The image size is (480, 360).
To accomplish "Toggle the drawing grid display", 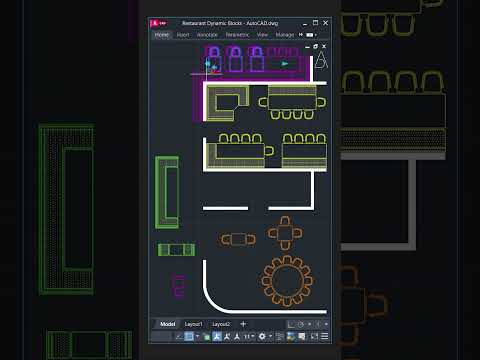I will tap(189, 336).
